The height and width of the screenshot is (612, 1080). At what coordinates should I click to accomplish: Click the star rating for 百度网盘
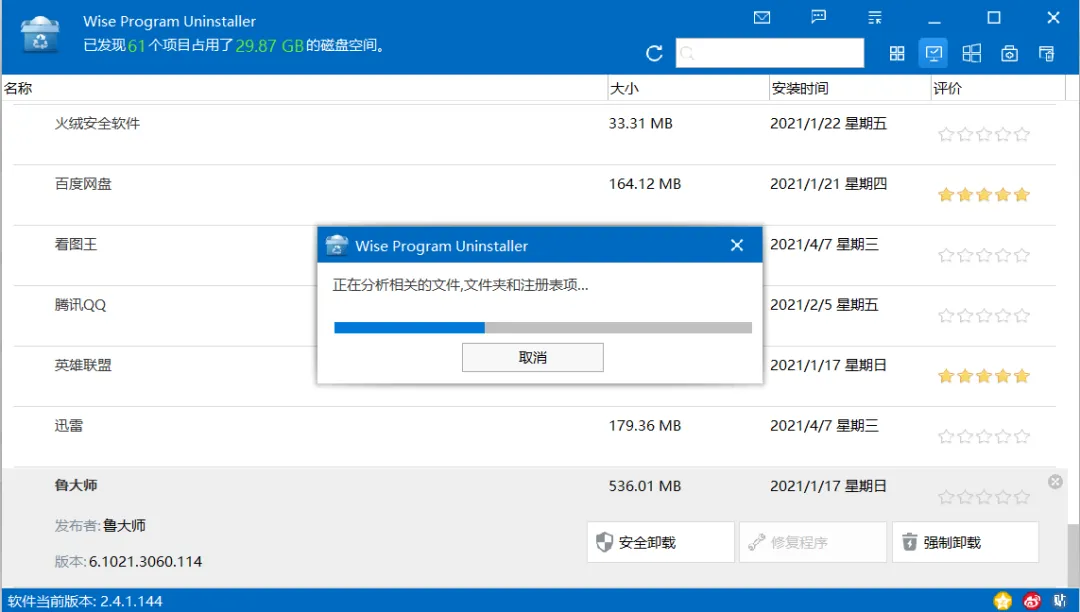click(x=984, y=195)
